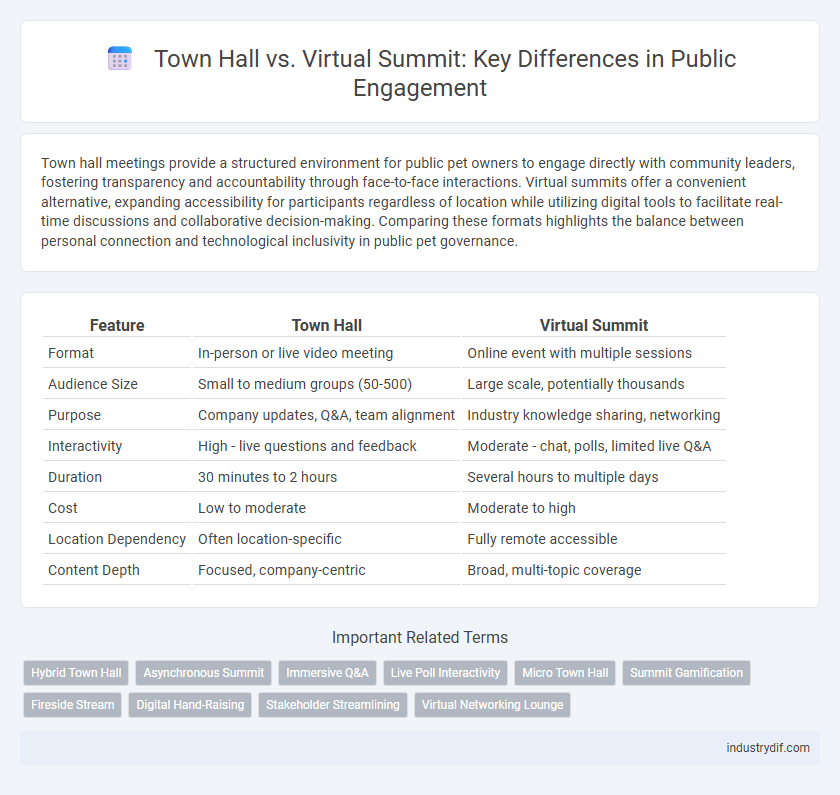This screenshot has width=840, height=795.
Task: Select the Purpose row label
Action: pos(74,415)
